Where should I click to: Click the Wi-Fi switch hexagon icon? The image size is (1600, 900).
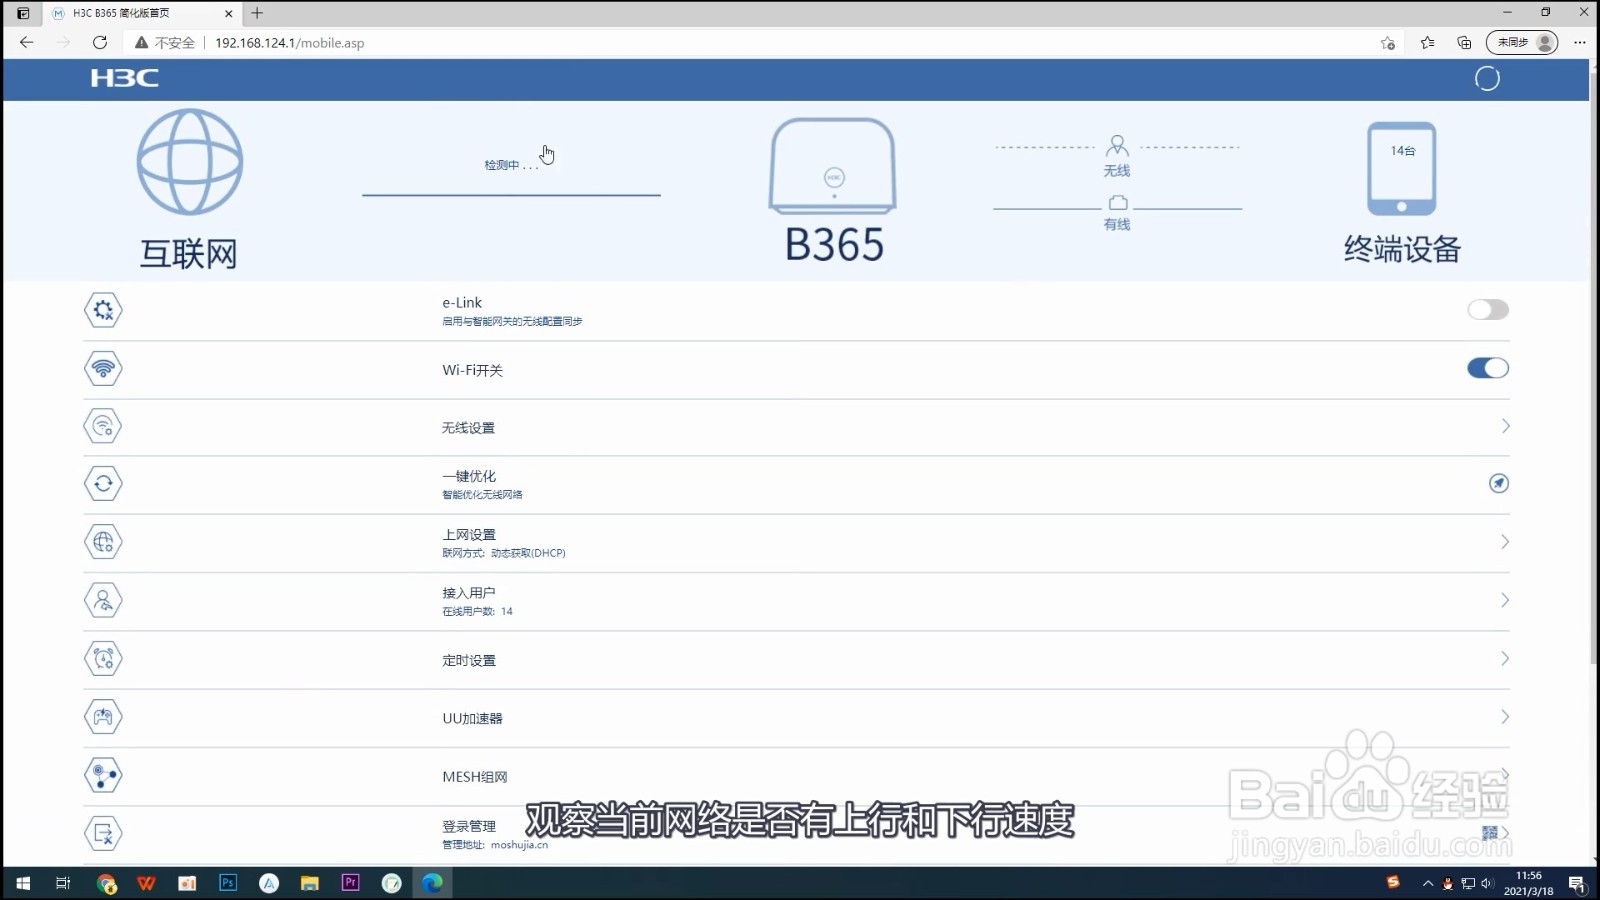(x=103, y=368)
